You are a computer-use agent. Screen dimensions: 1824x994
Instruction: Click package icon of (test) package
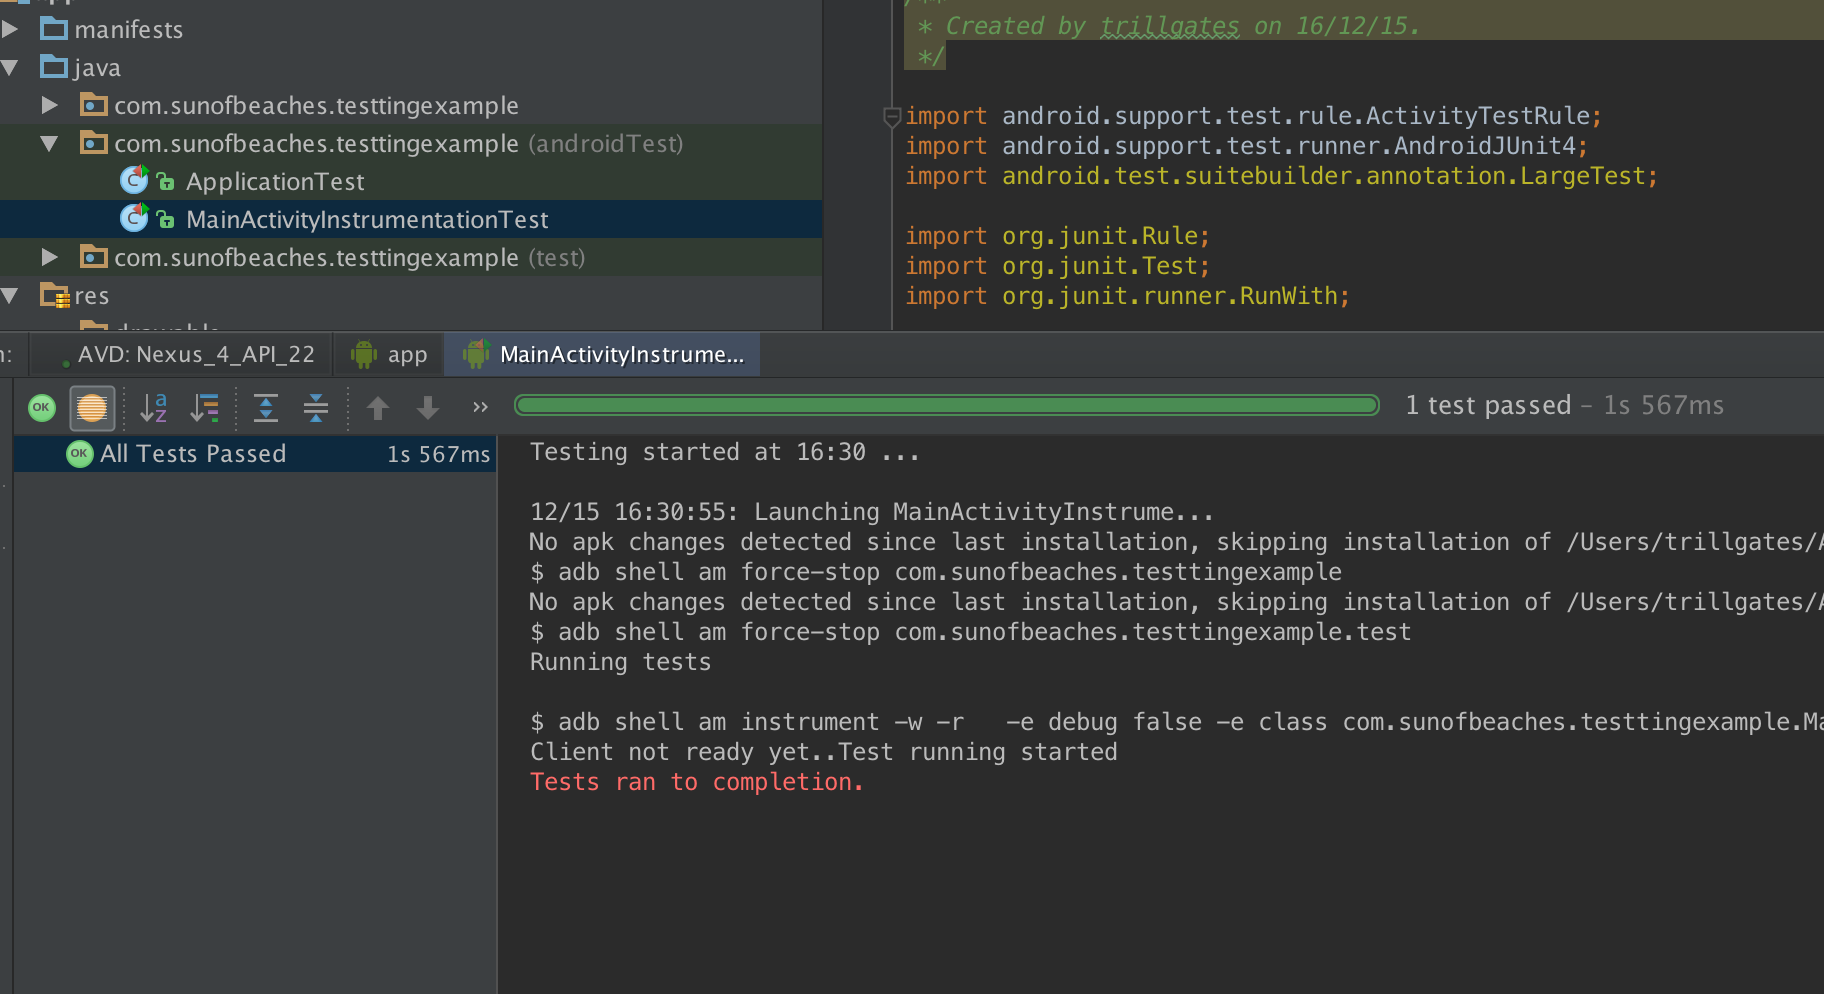[x=93, y=257]
